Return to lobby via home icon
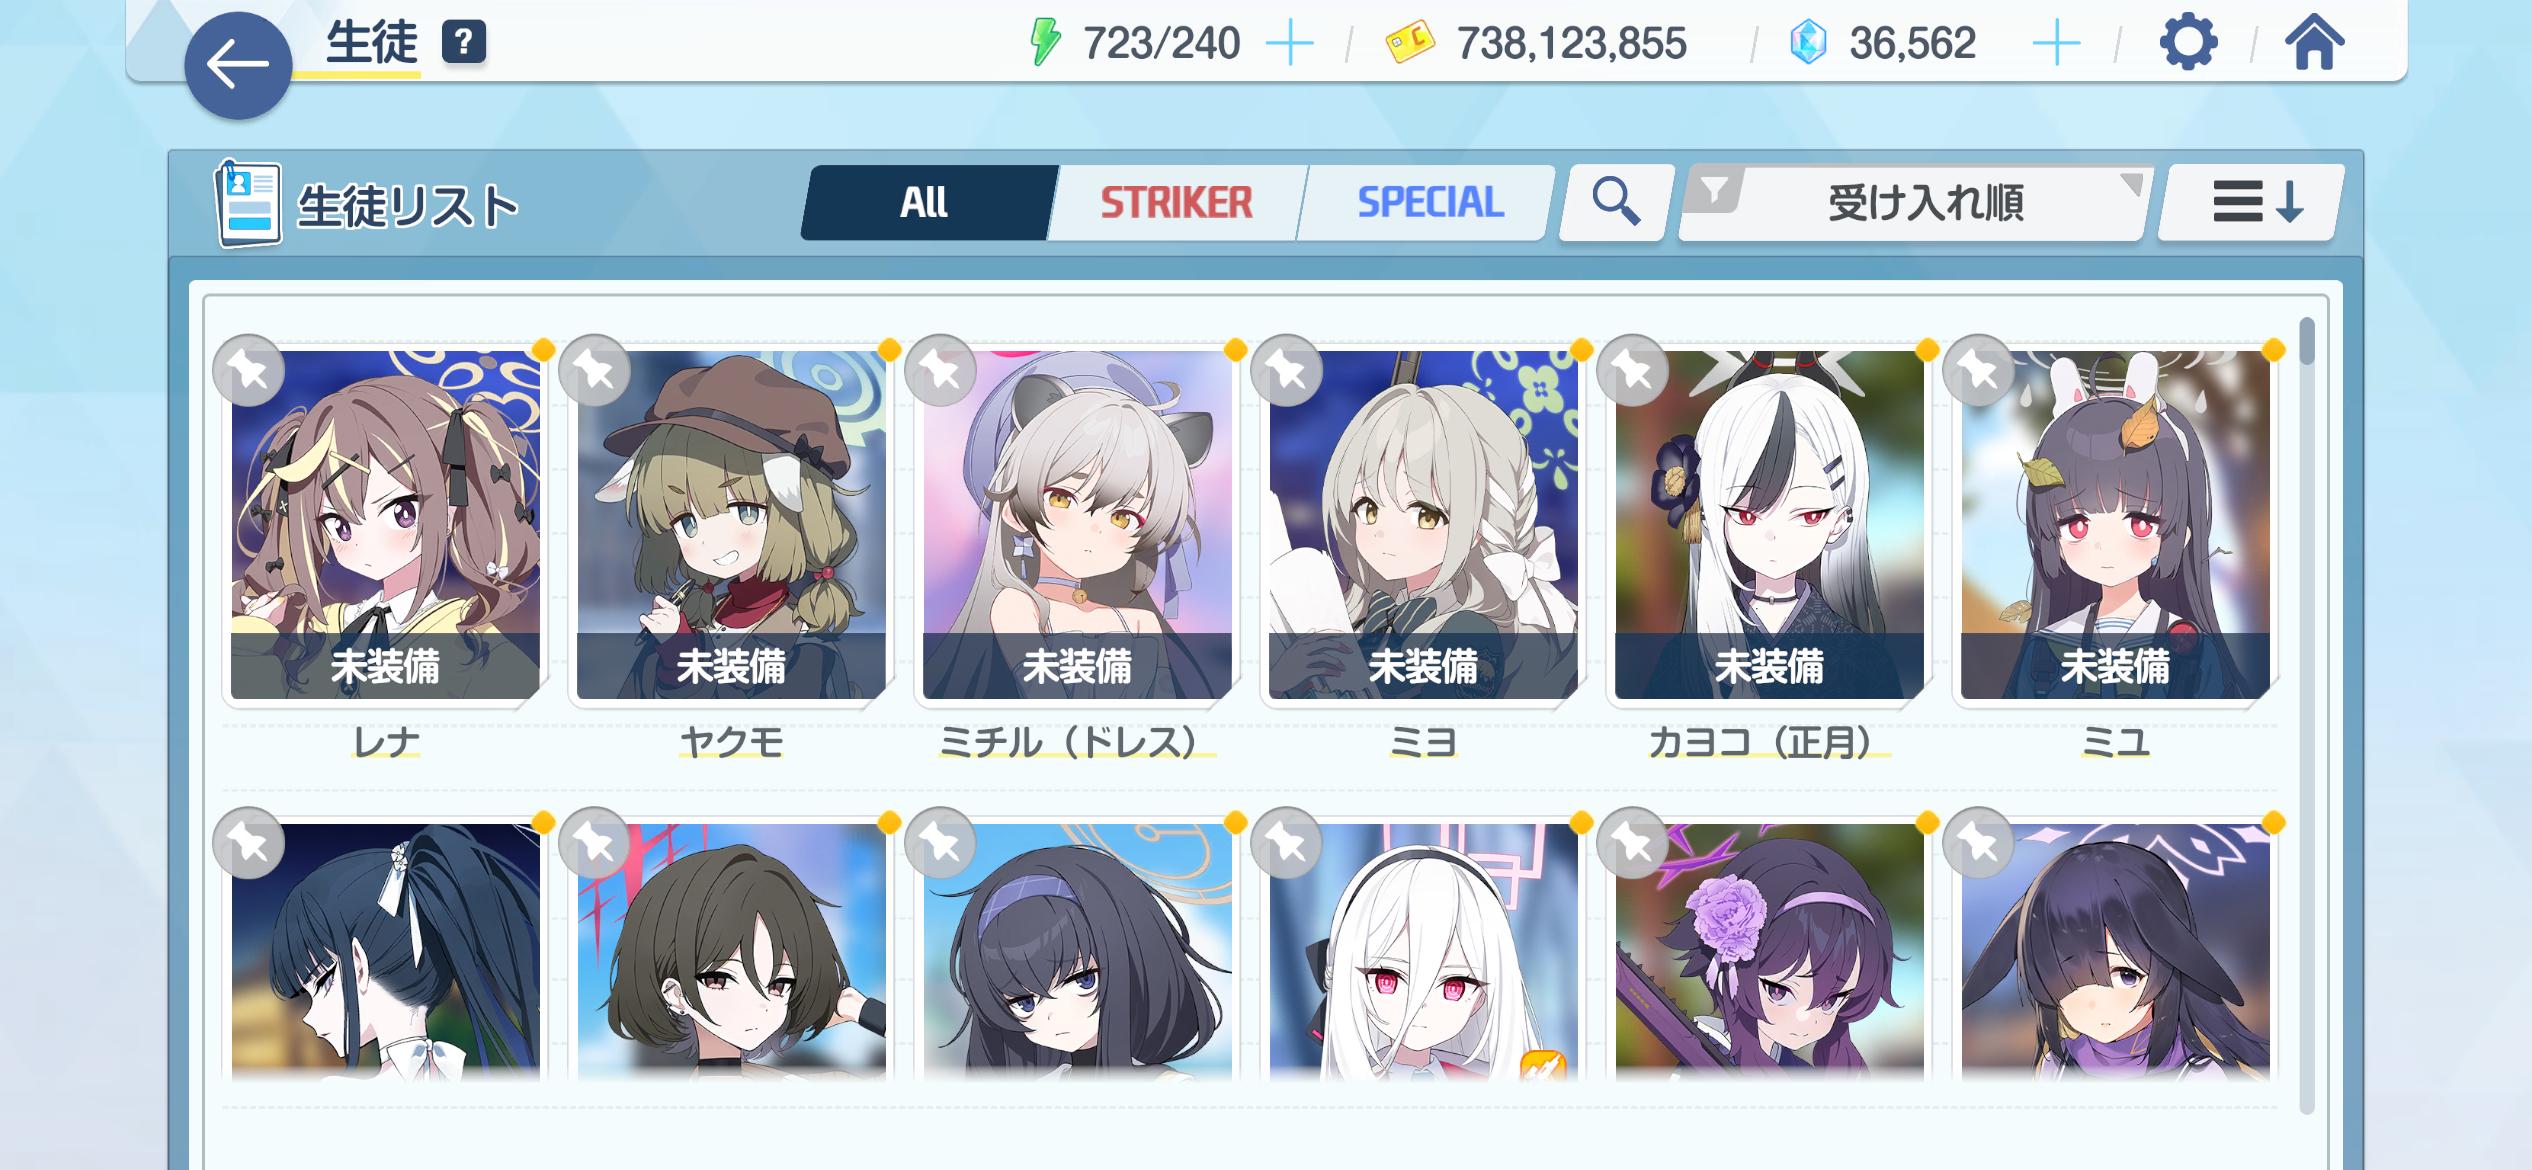This screenshot has width=2532, height=1170. coord(2314,43)
